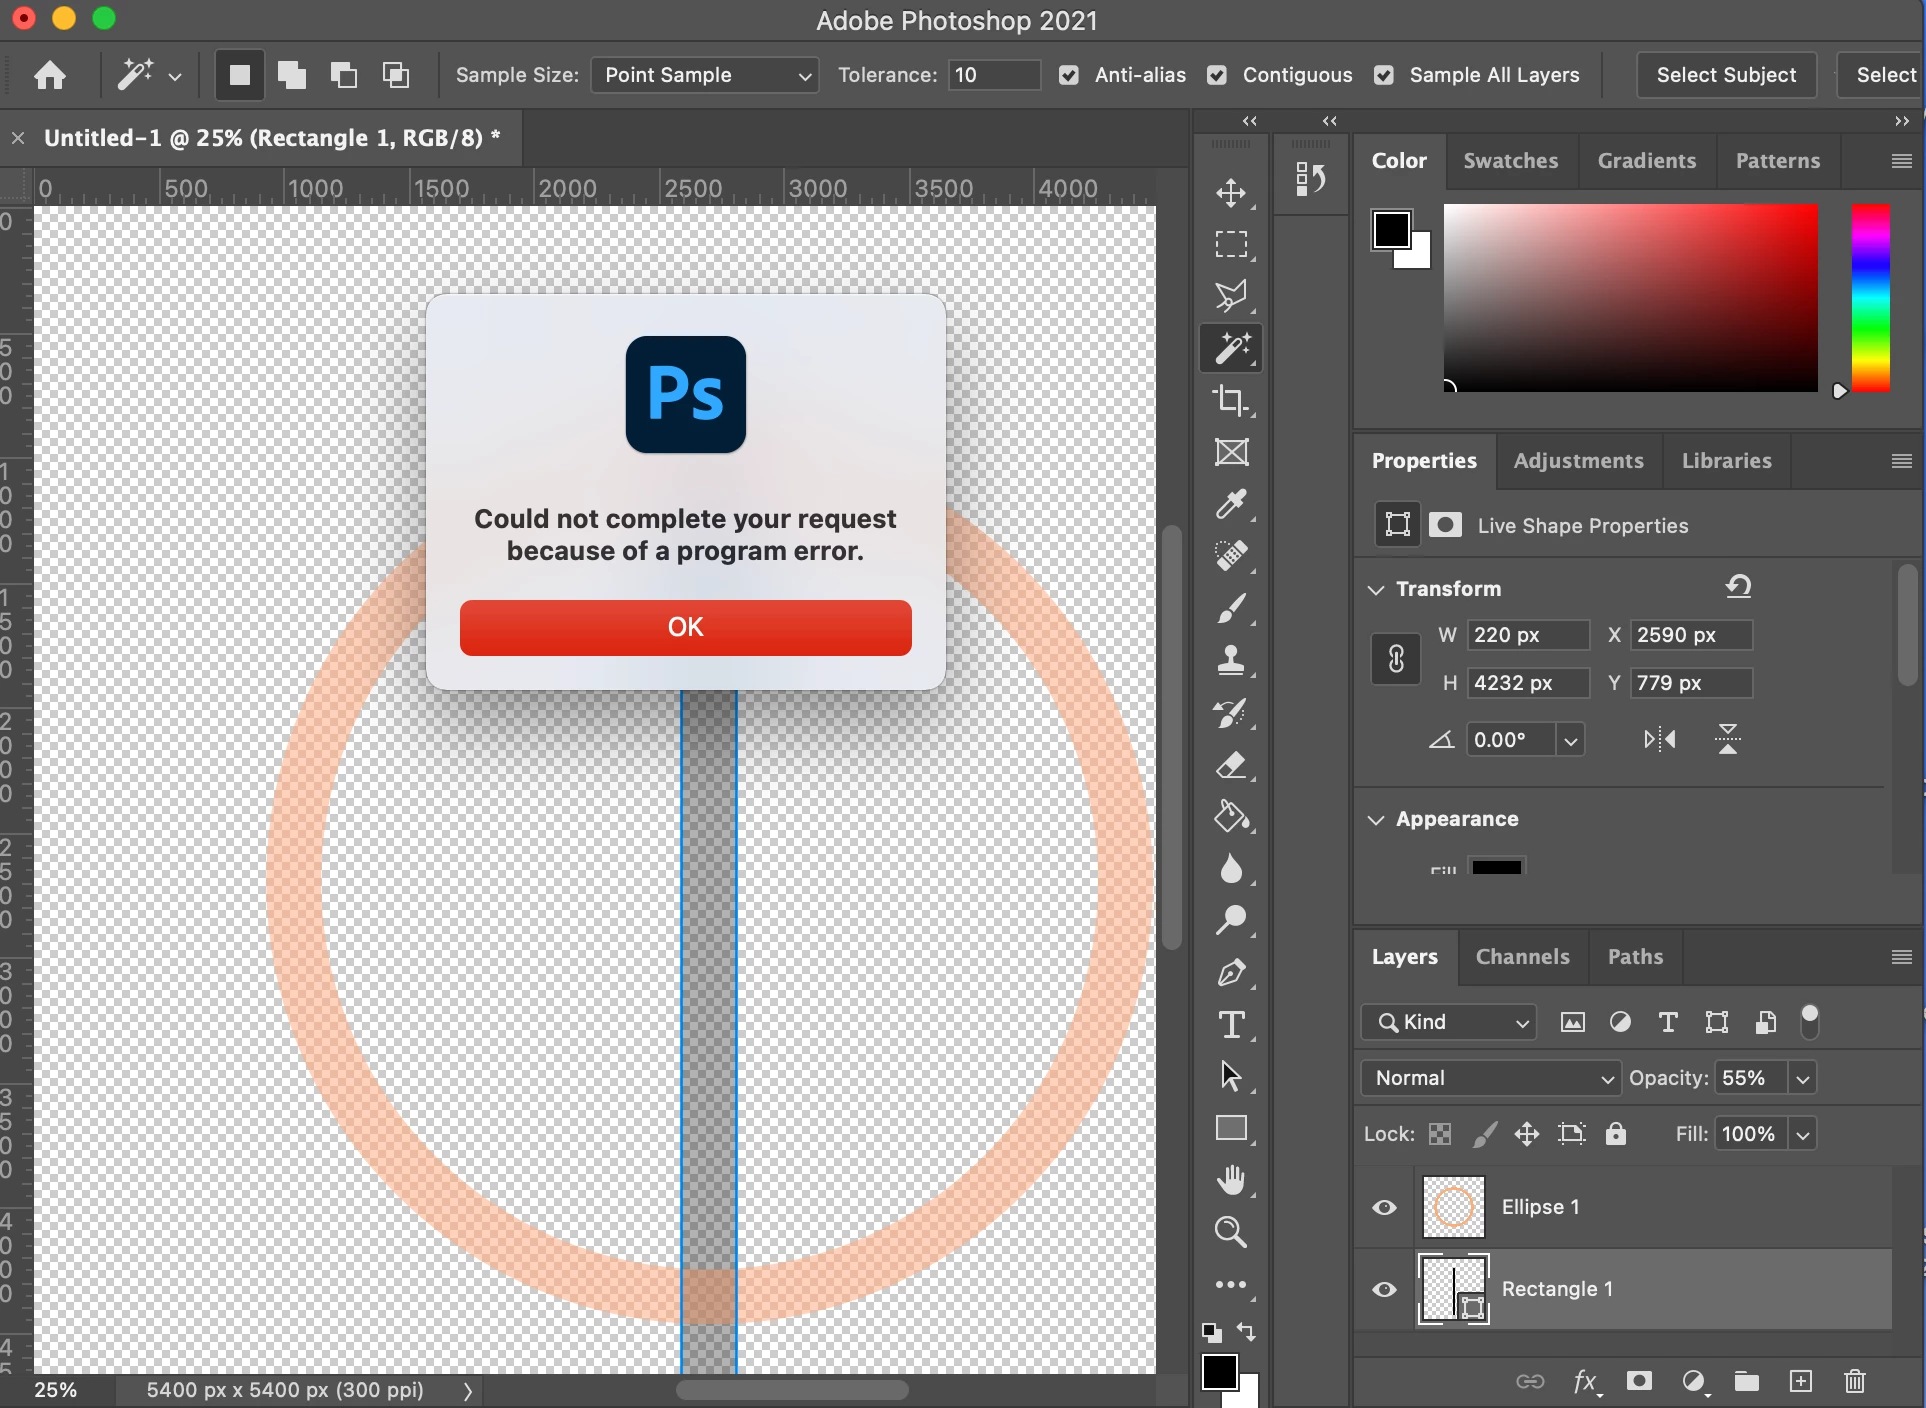Select the Hand tool
This screenshot has height=1408, width=1926.
[1231, 1180]
